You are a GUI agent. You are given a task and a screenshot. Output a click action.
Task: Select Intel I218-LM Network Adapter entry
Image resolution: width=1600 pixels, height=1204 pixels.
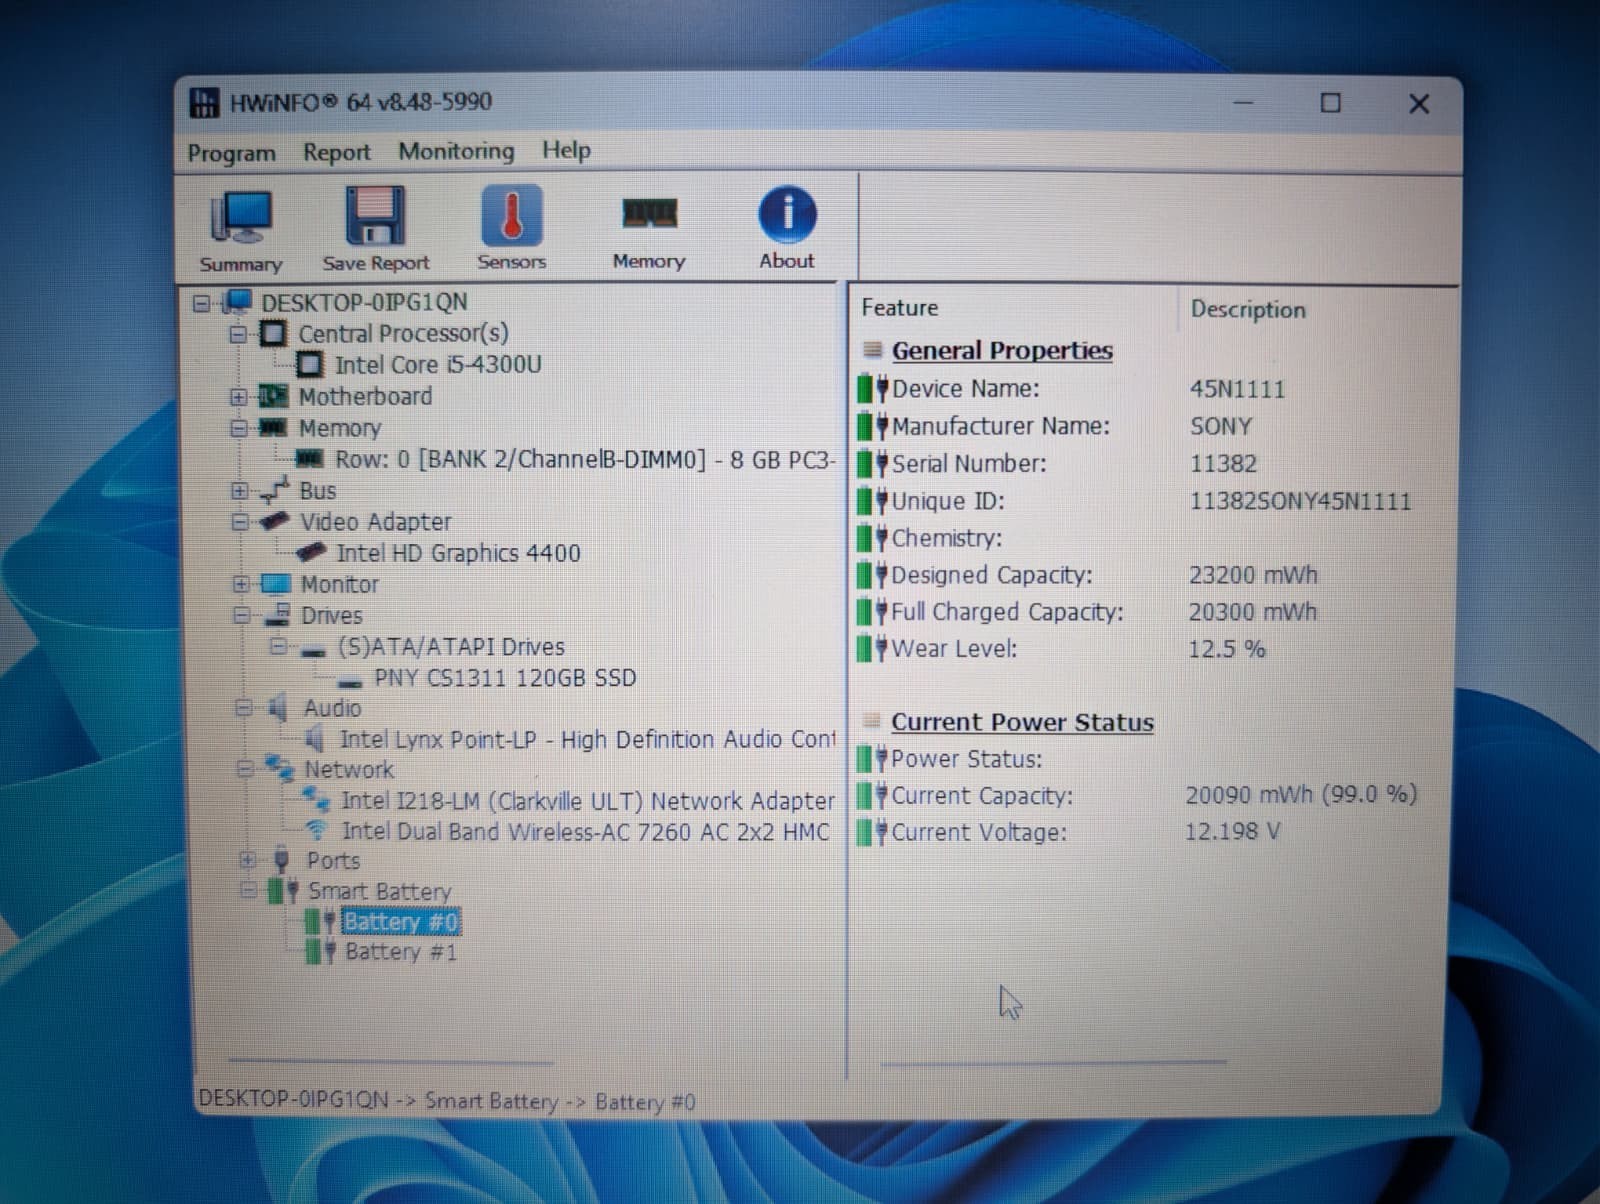pos(587,801)
